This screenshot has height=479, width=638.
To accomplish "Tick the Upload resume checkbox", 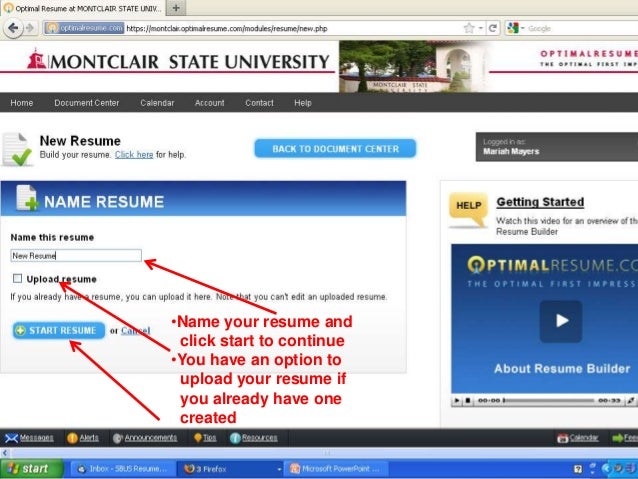I will pyautogui.click(x=17, y=278).
